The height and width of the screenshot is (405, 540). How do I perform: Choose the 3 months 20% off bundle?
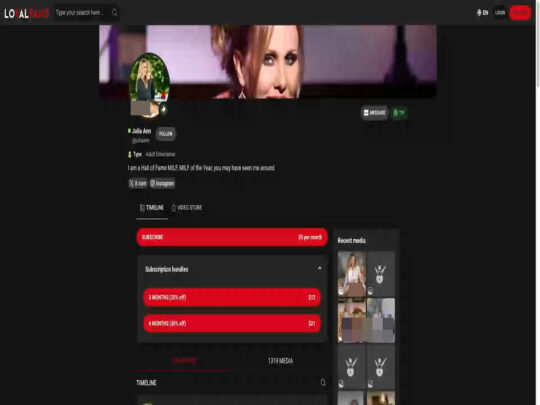232,297
